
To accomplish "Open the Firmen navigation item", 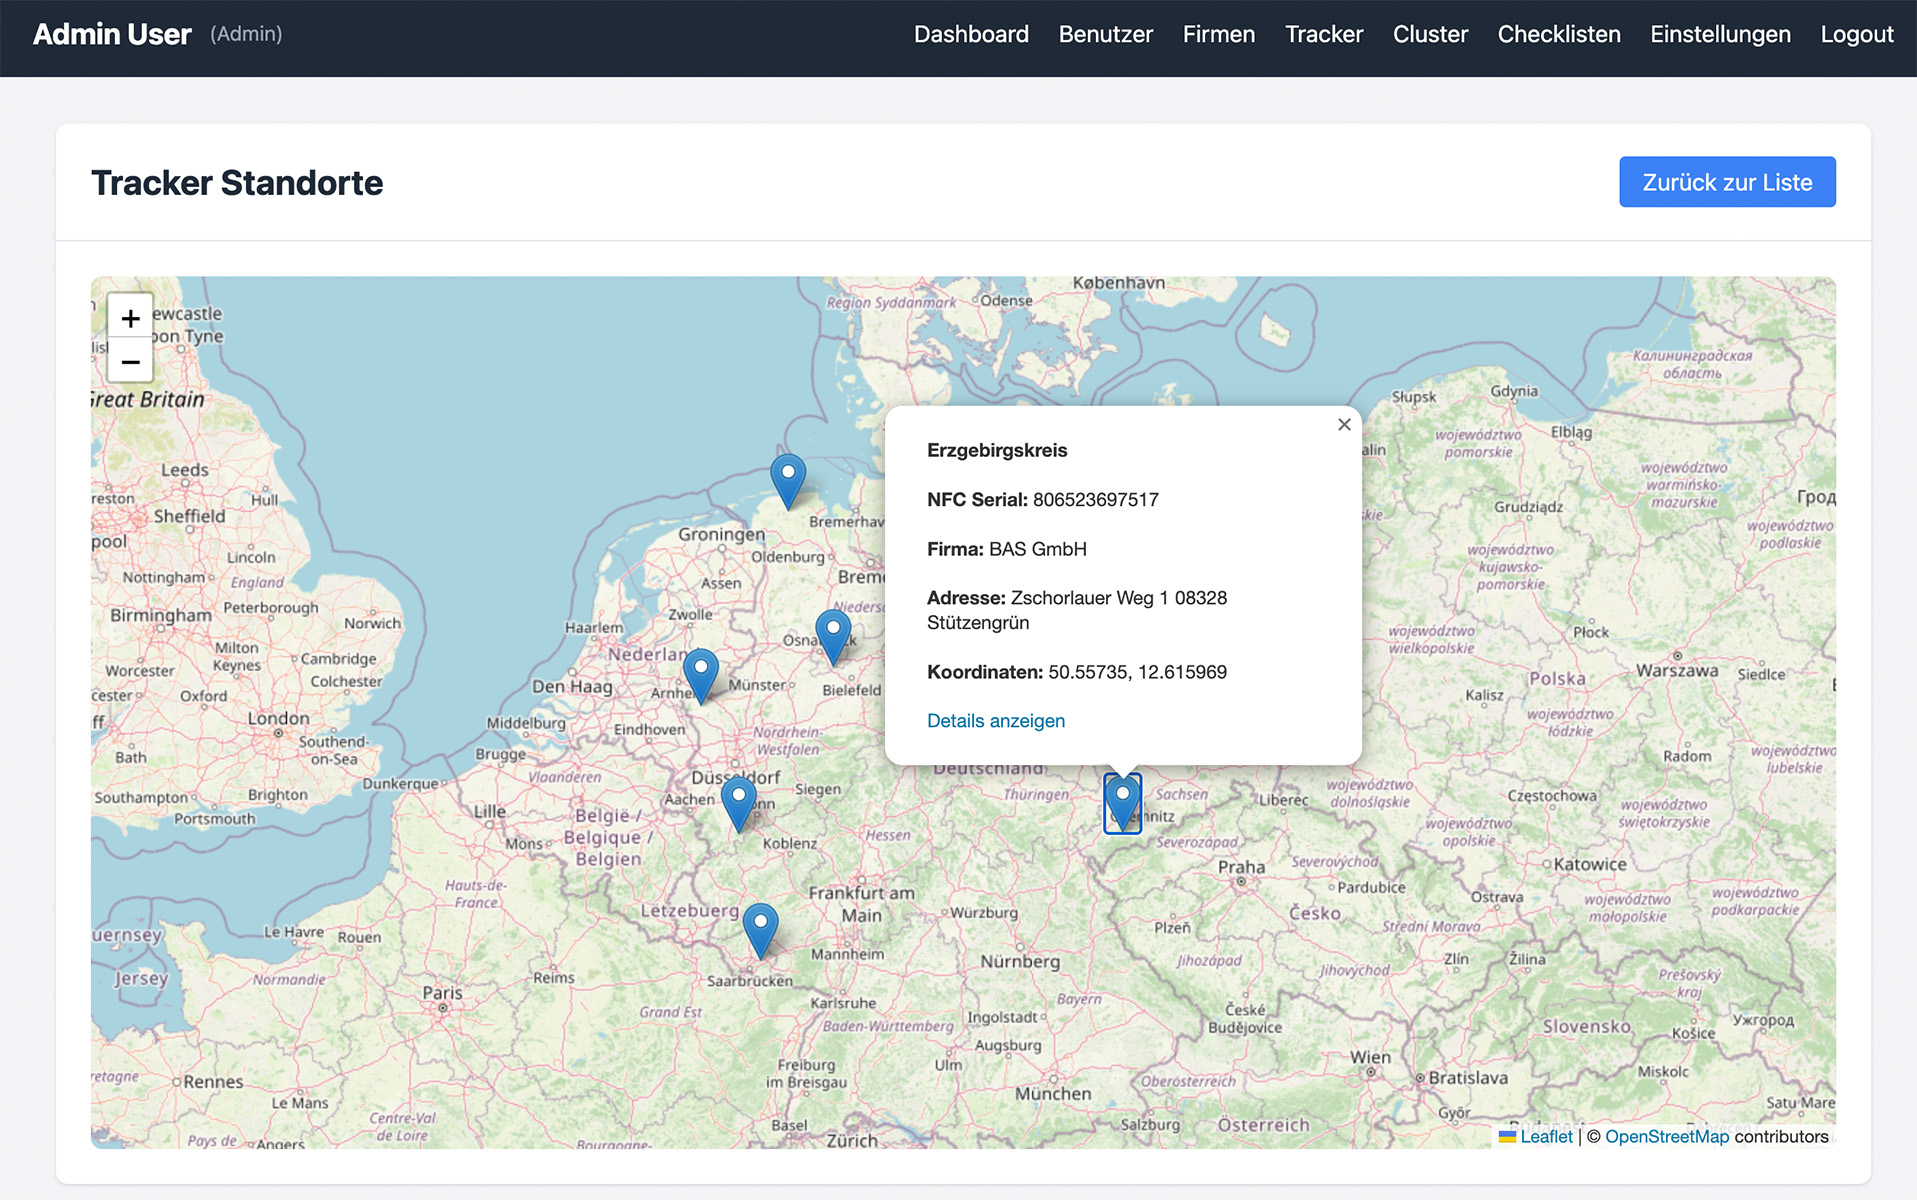I will [1218, 34].
